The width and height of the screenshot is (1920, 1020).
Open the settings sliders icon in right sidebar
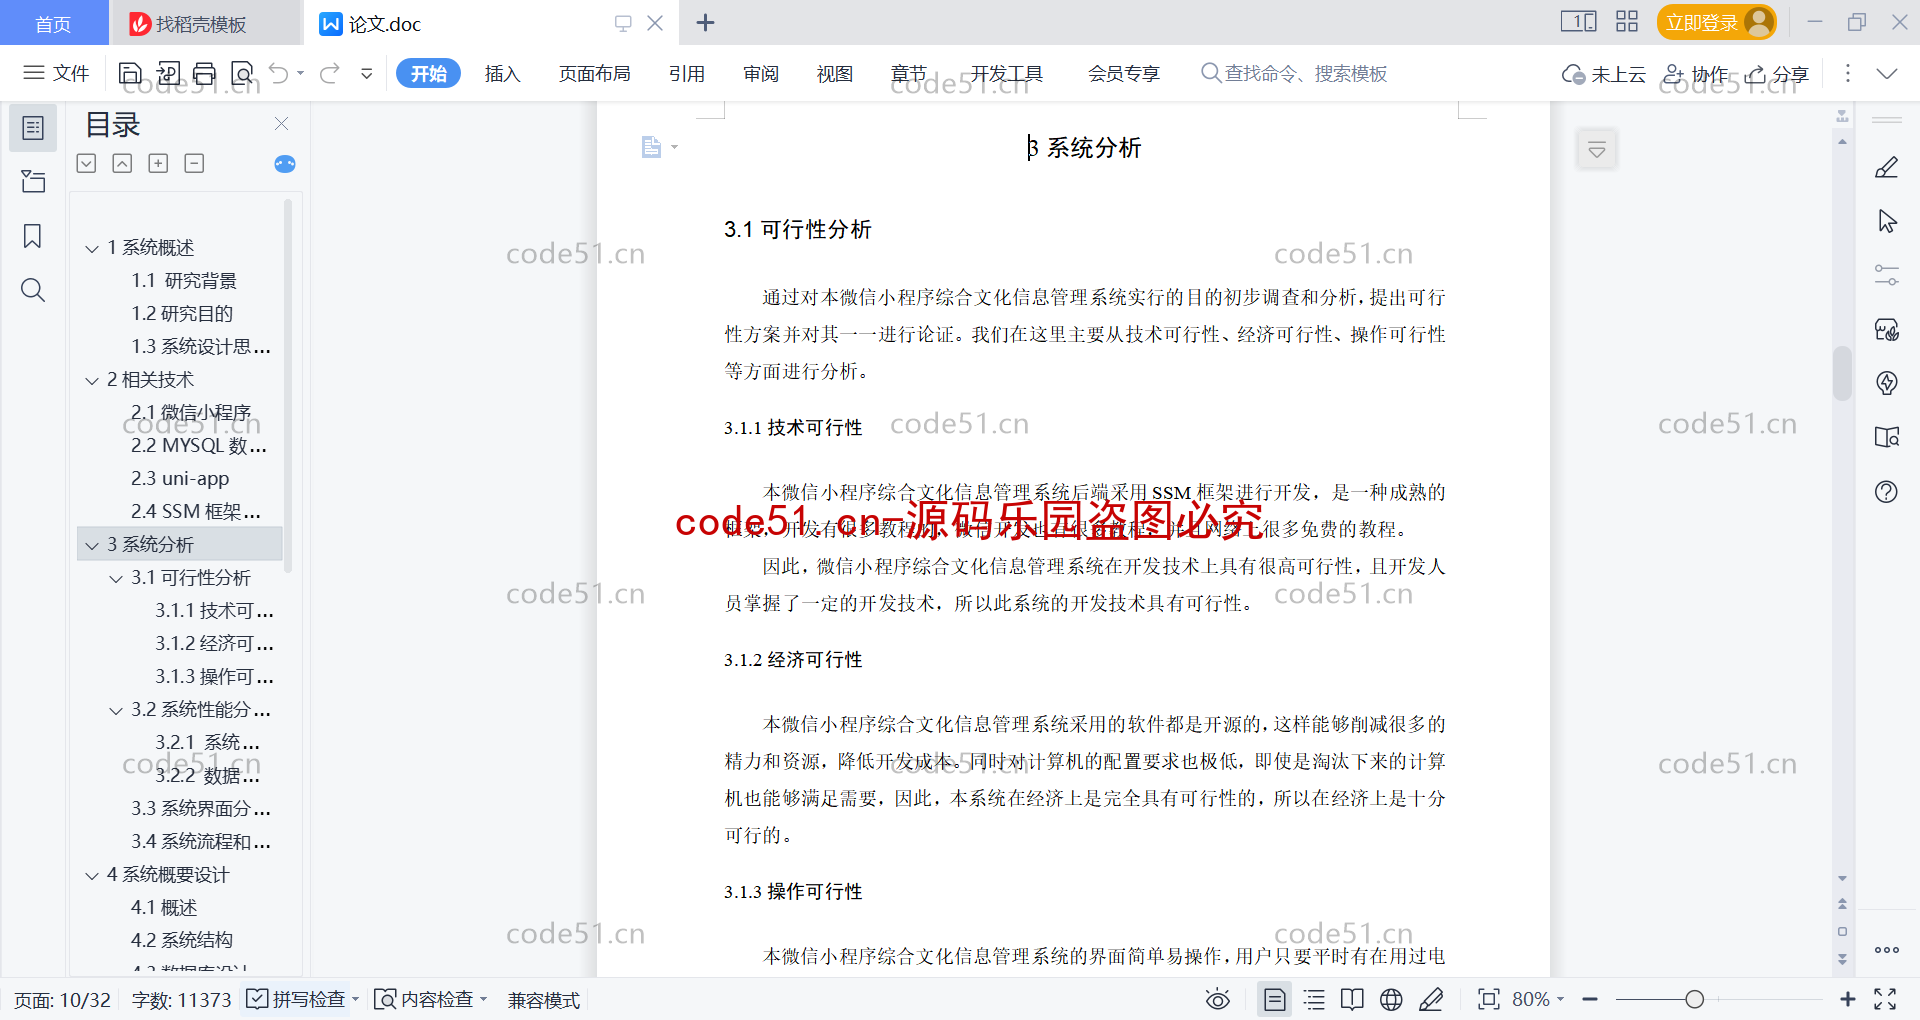click(1887, 275)
